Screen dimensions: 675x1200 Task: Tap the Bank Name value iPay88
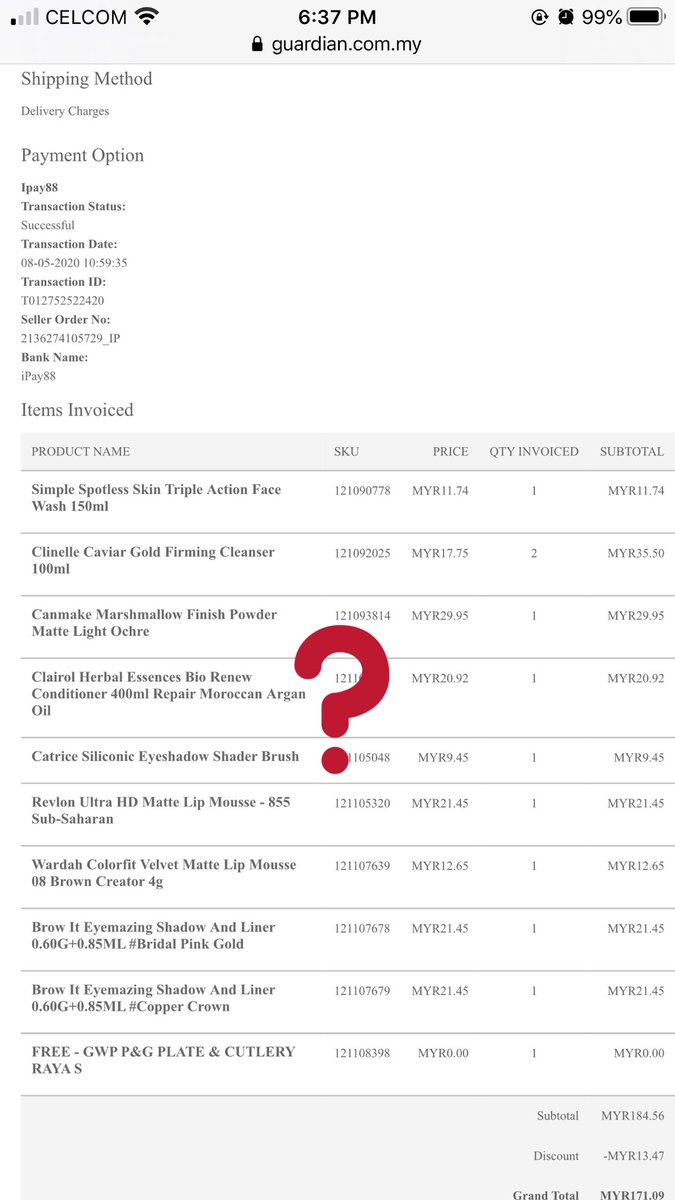(x=39, y=376)
